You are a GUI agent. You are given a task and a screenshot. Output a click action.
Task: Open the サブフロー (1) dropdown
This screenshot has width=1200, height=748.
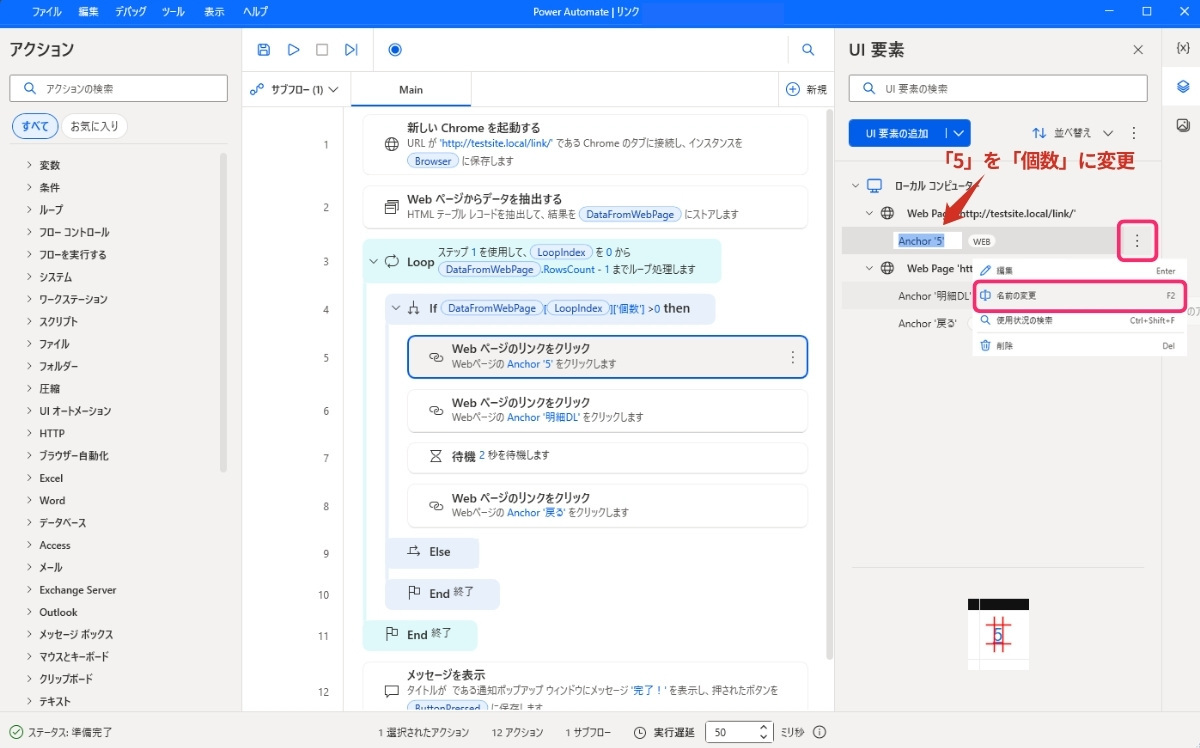point(295,89)
